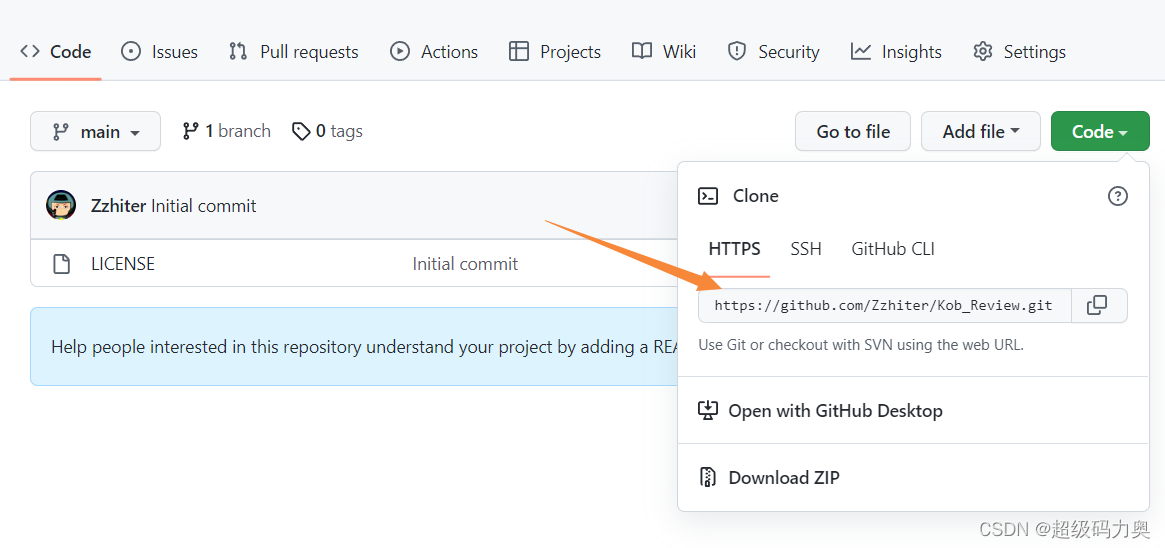
Task: Click the branch icon in main button
Action: pos(60,132)
